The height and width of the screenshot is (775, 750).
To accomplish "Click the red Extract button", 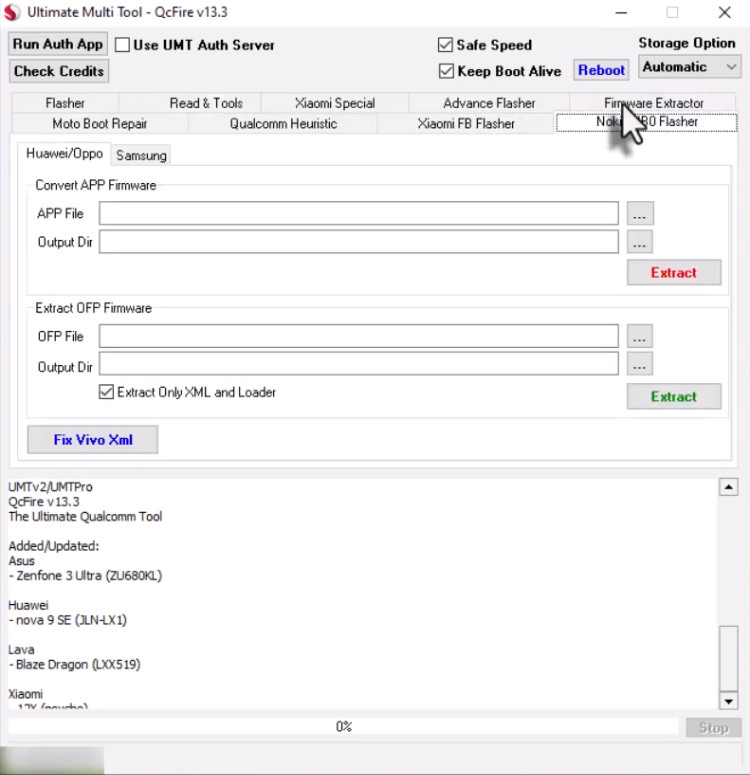I will point(674,272).
